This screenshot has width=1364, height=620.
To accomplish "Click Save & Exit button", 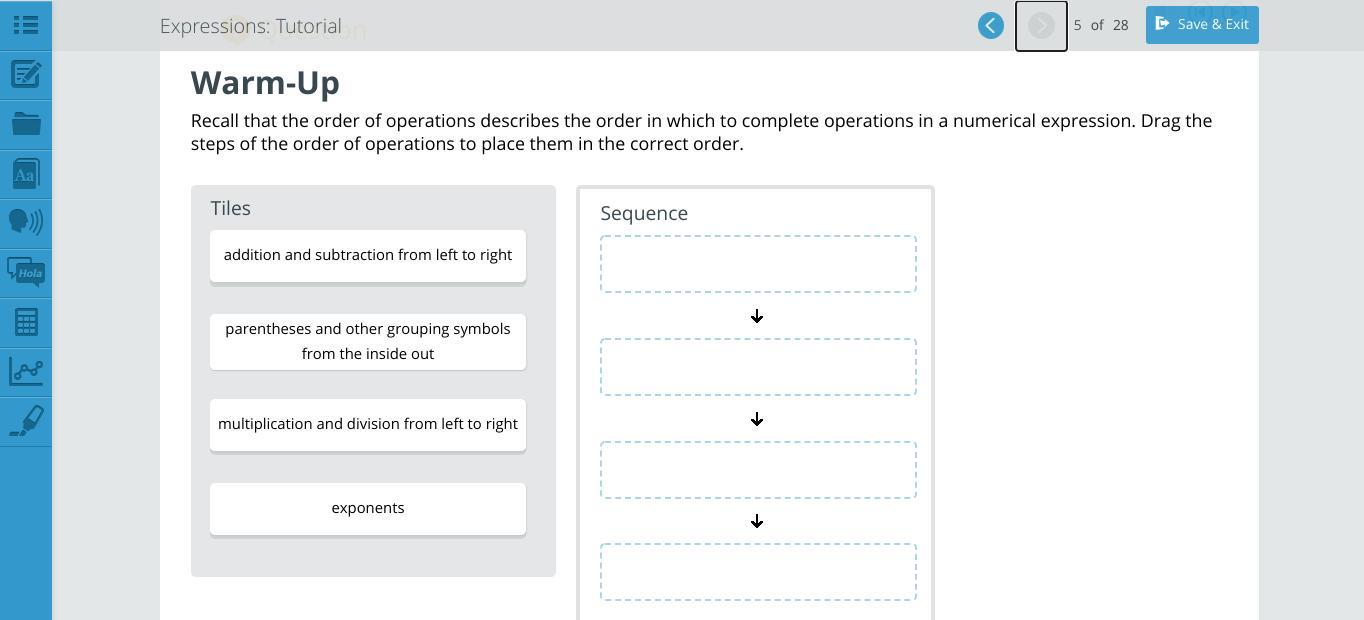I will point(1202,24).
